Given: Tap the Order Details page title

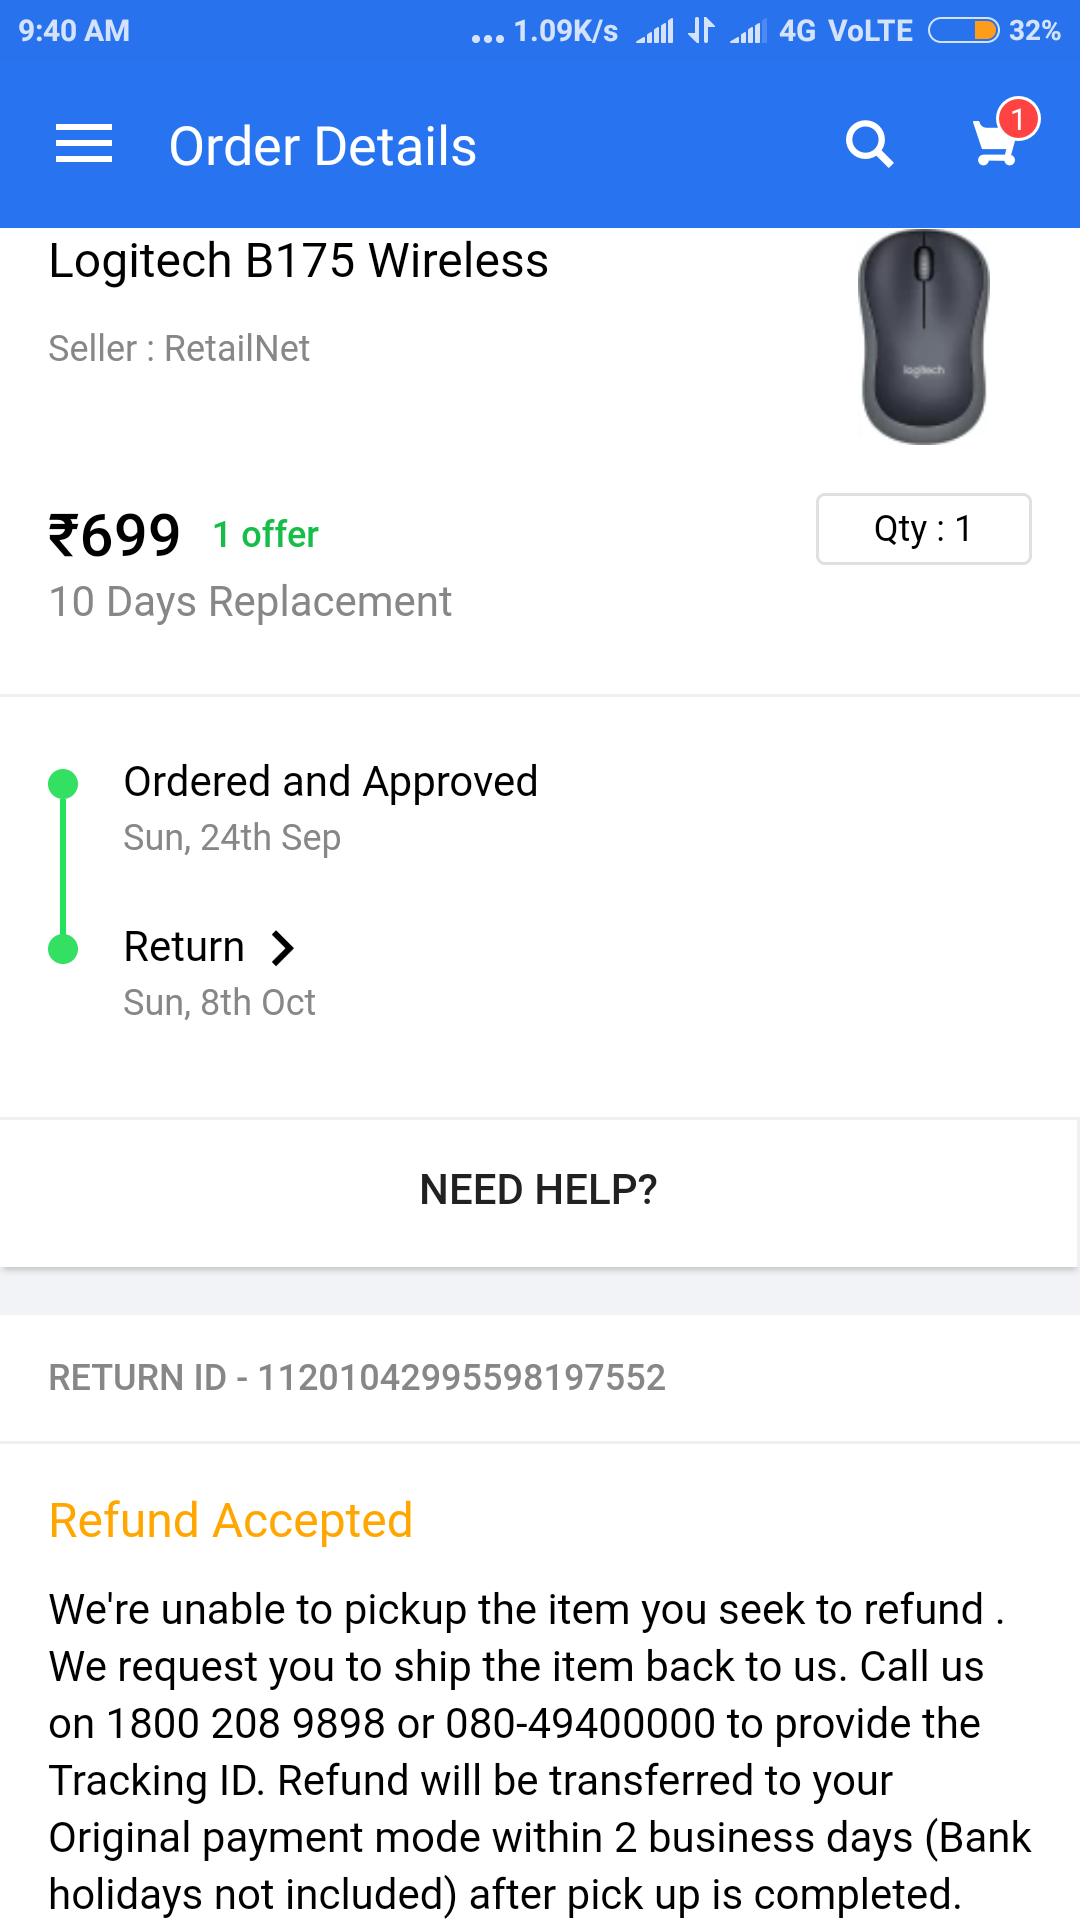Looking at the screenshot, I should point(322,147).
